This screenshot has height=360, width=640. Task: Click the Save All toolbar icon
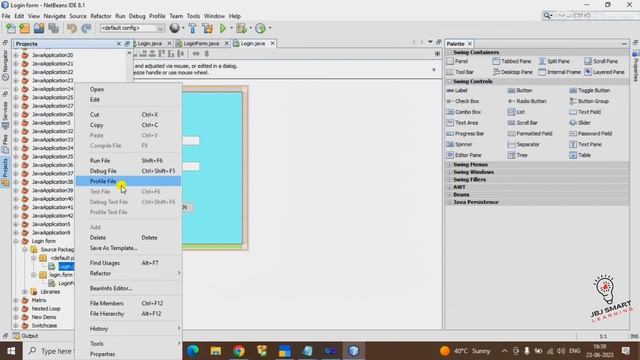(53, 28)
